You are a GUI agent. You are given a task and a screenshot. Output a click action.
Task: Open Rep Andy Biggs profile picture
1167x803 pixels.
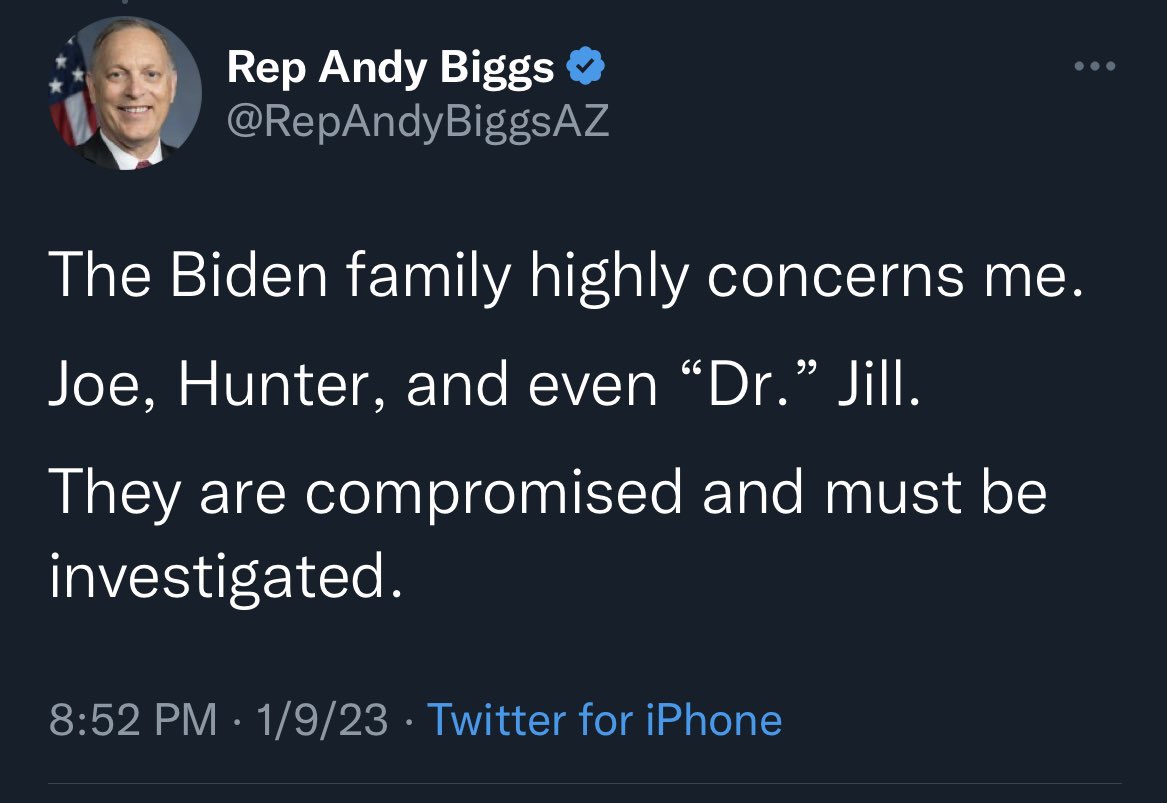click(x=126, y=93)
